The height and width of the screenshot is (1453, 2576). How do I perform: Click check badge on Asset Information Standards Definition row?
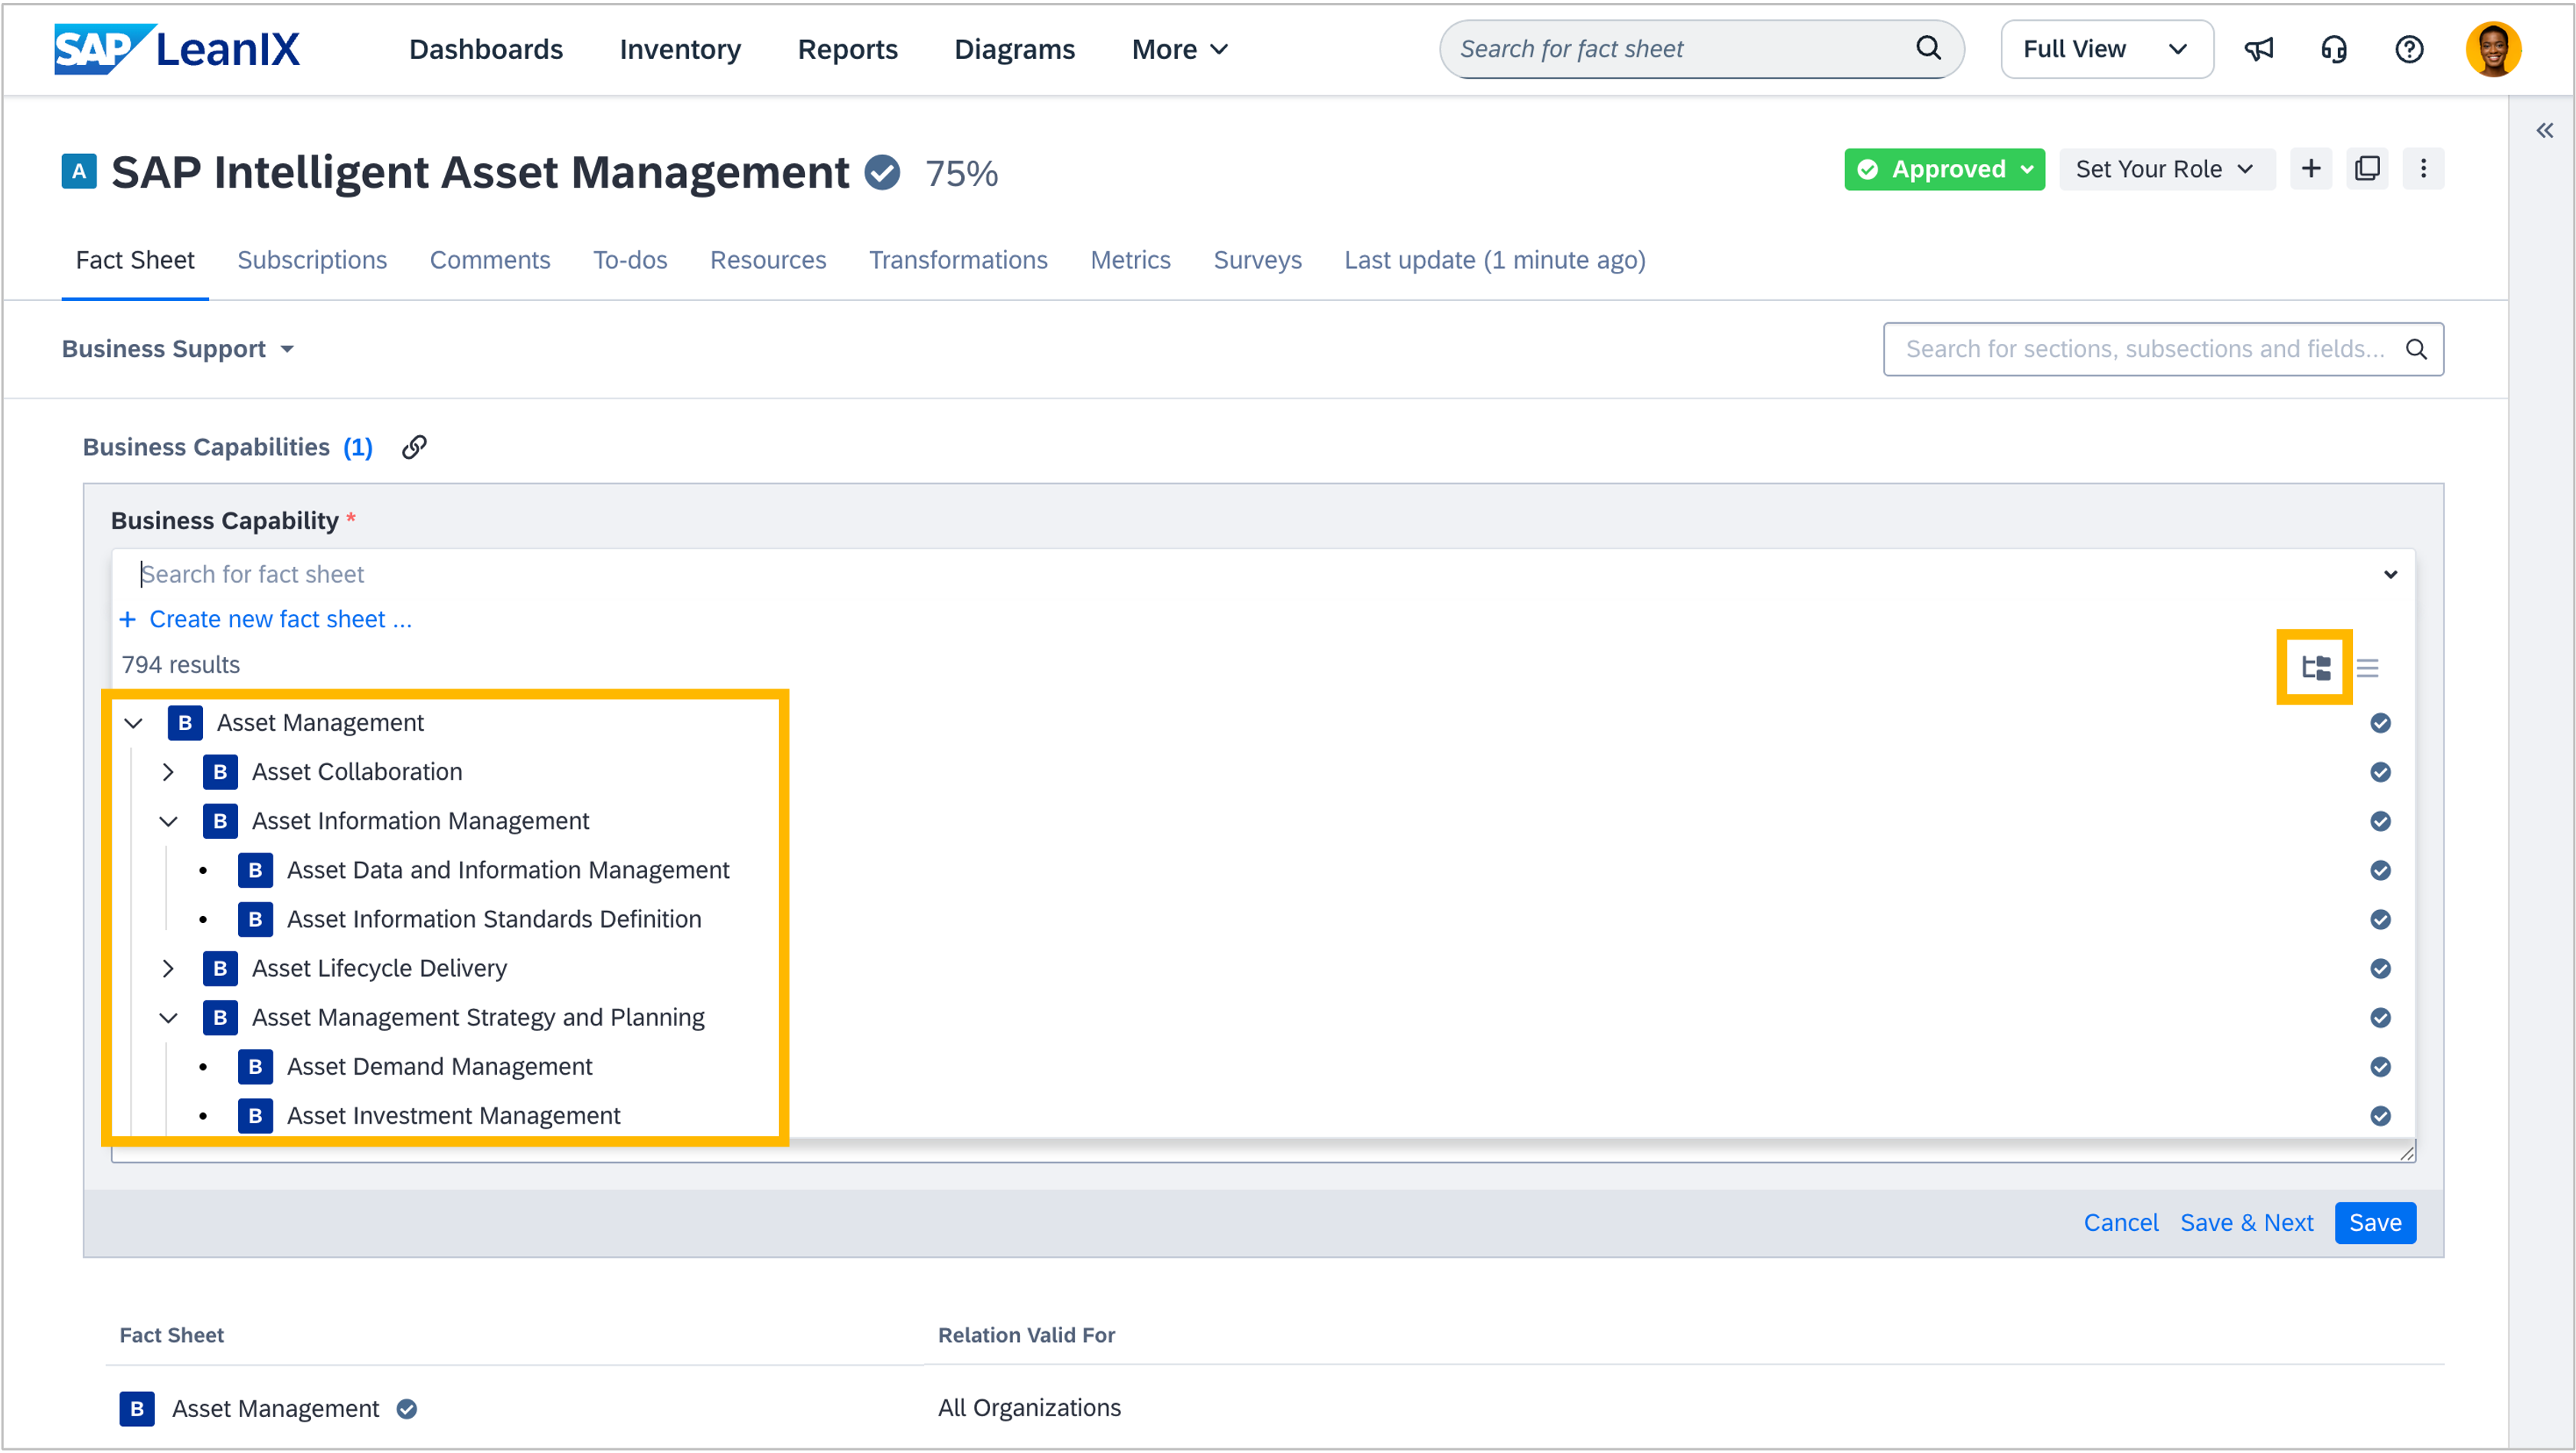2380,919
